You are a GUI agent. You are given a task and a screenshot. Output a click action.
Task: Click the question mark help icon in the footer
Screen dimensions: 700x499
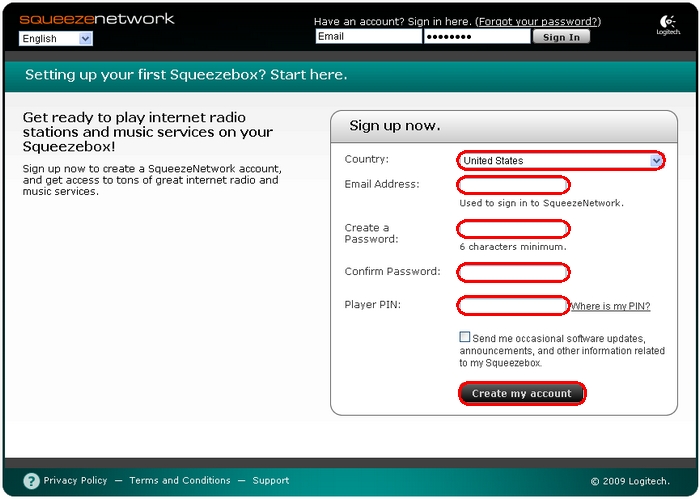31,481
